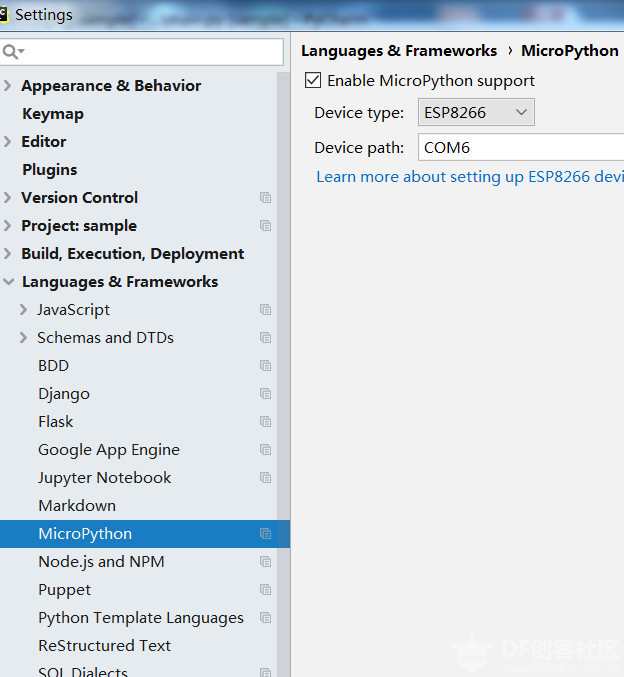The image size is (624, 677).
Task: Select Puppet settings item
Action: (64, 590)
